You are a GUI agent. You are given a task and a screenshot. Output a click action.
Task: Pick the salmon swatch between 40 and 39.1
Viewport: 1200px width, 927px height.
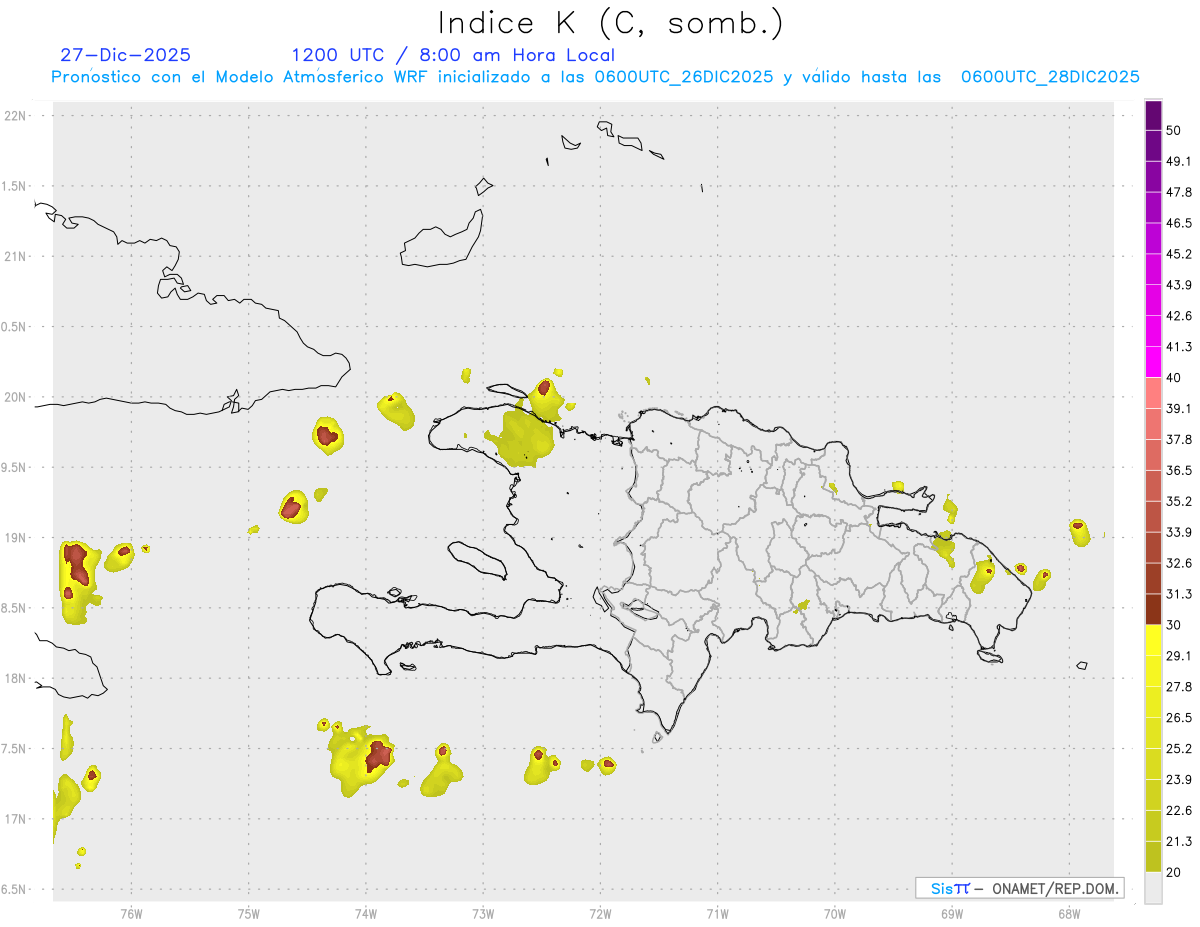coord(1154,393)
